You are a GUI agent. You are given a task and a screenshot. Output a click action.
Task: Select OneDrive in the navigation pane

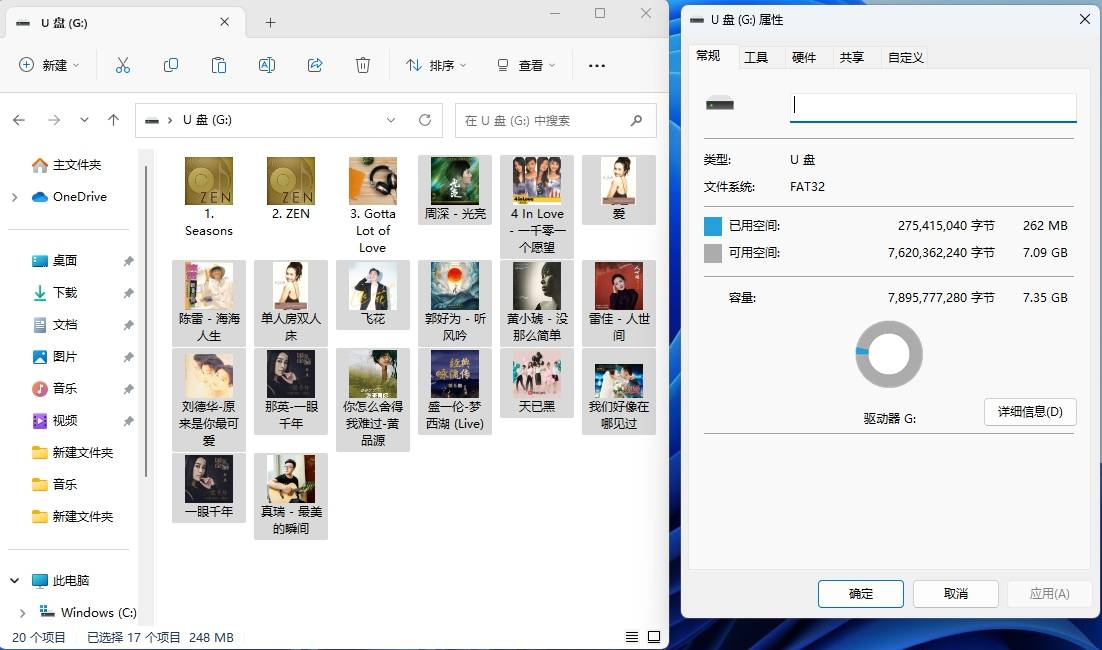(x=70, y=197)
